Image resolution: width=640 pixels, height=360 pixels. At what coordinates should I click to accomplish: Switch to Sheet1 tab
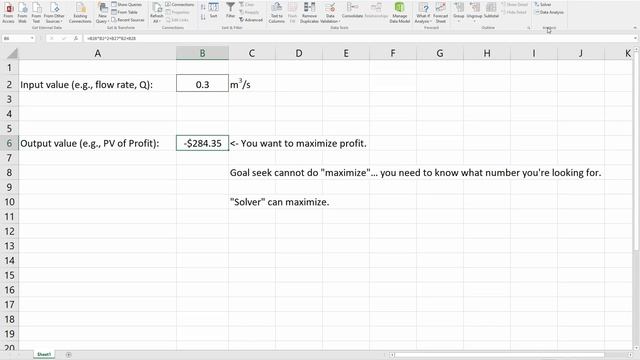coord(44,354)
